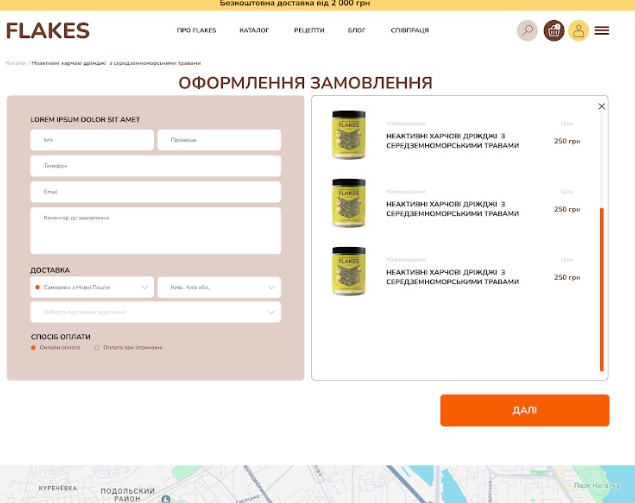Click the Email input field
The width and height of the screenshot is (635, 503).
[x=155, y=192]
